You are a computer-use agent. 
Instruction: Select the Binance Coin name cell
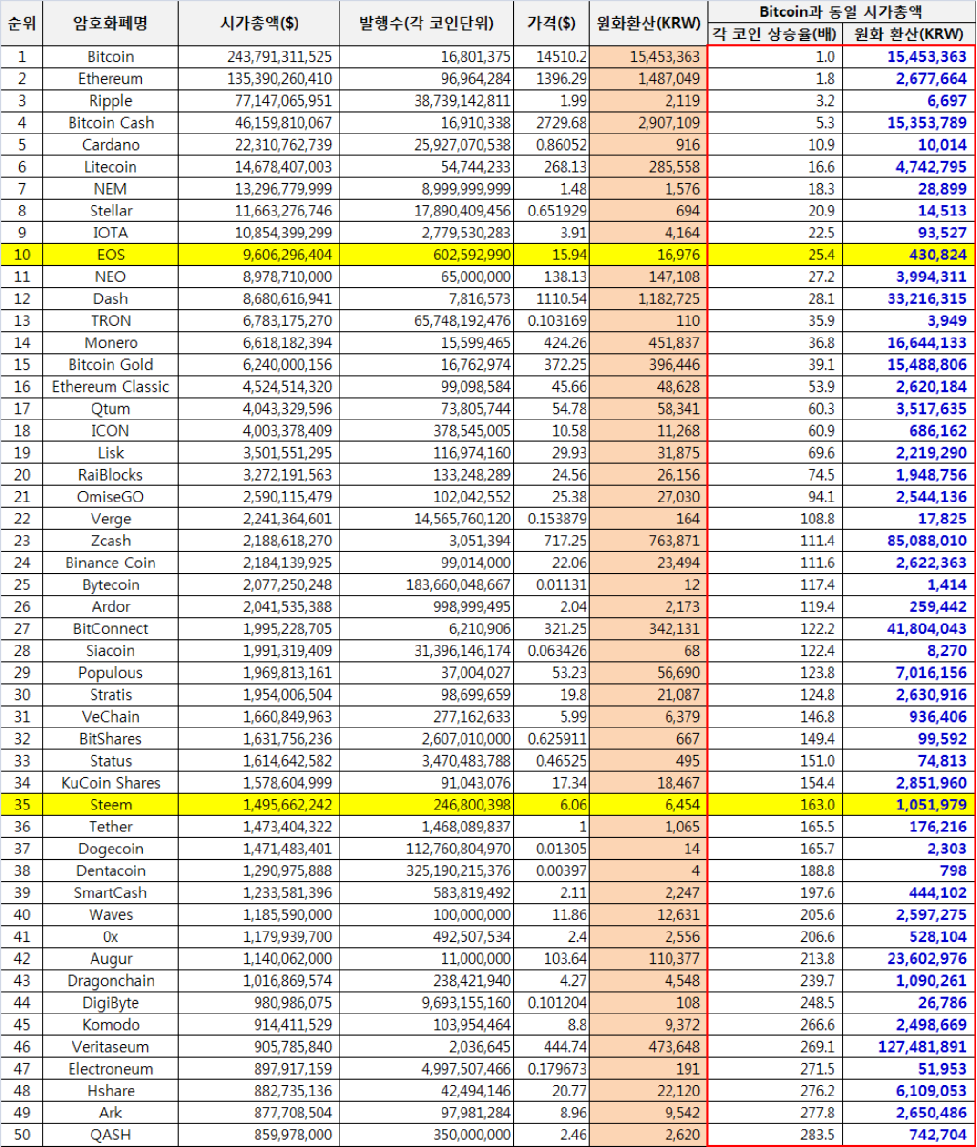[110, 563]
